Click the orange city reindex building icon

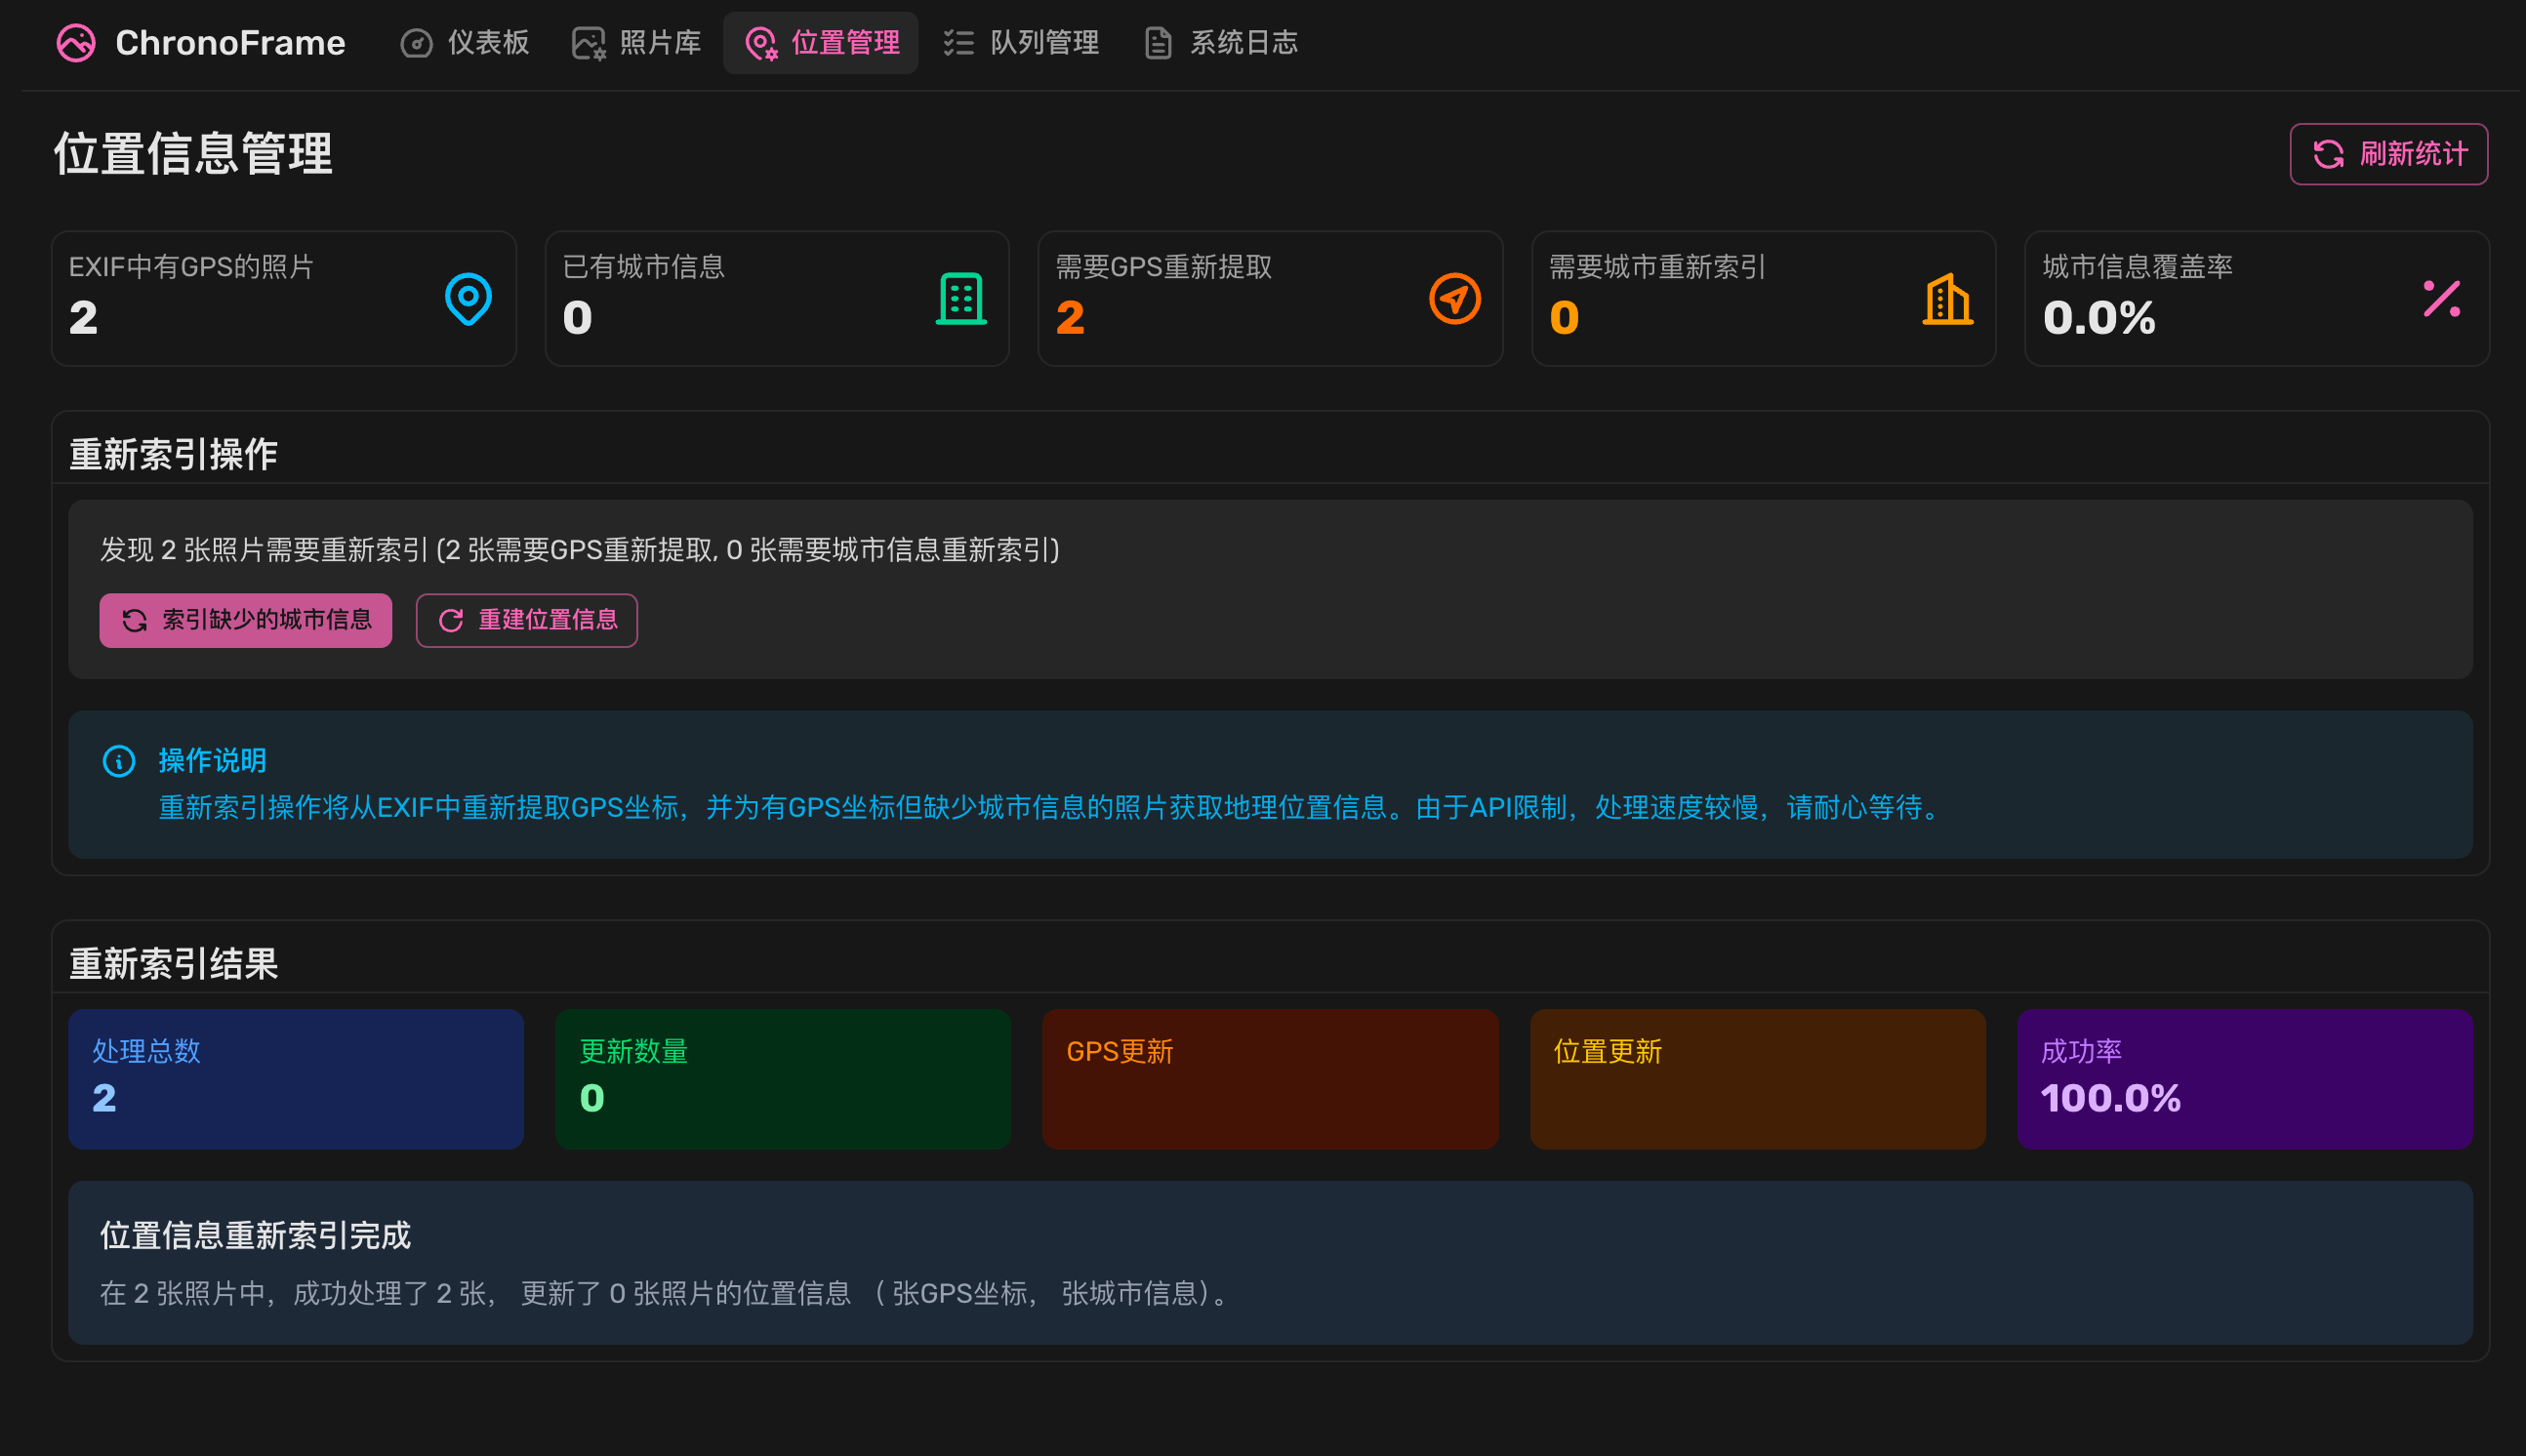(1946, 298)
